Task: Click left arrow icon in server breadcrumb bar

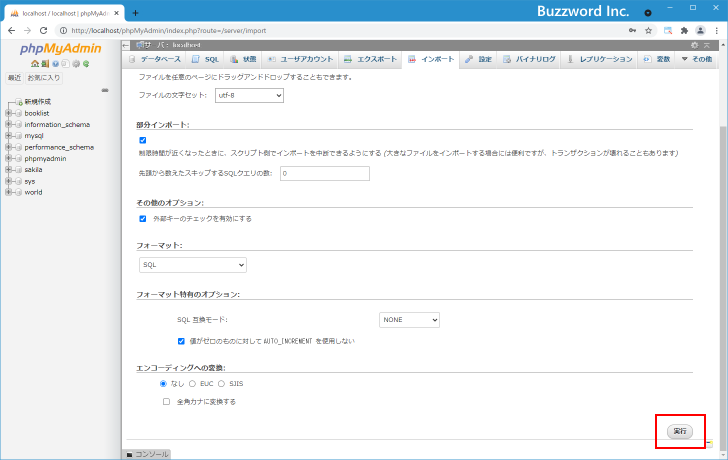Action: point(126,45)
